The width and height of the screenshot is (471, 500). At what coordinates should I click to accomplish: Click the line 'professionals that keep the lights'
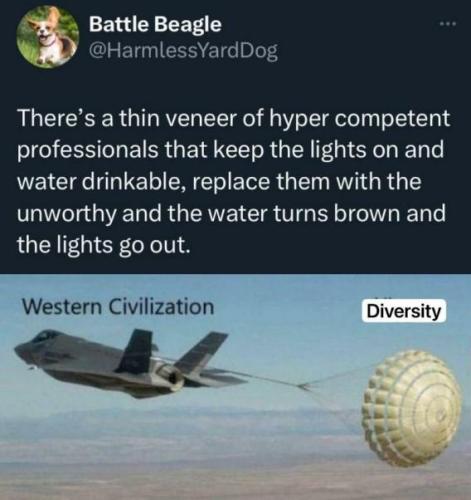click(231, 150)
